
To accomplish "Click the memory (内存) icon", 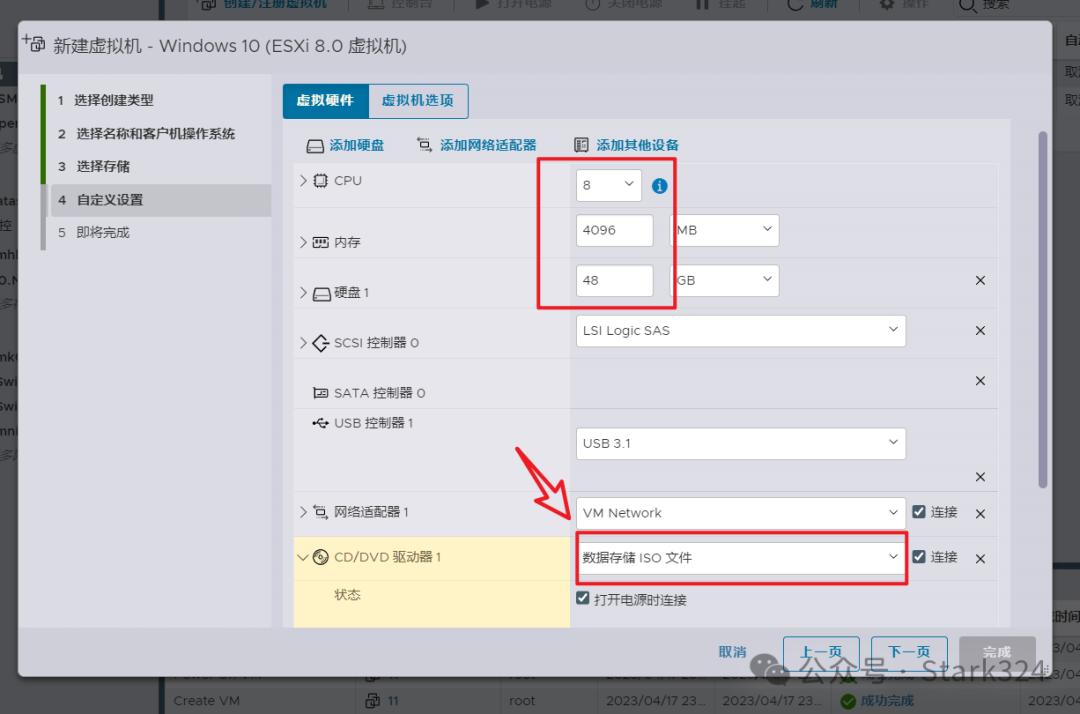I will (320, 242).
